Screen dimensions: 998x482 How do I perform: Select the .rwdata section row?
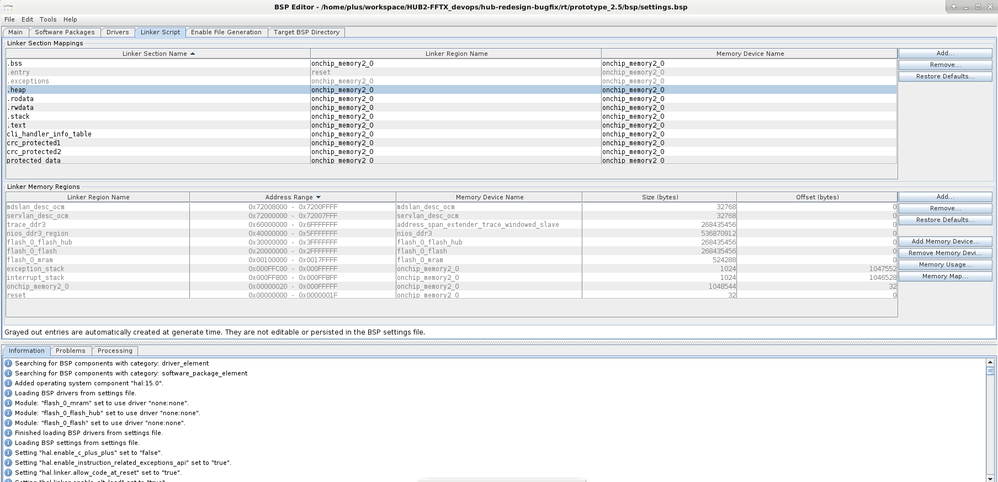tap(451, 108)
